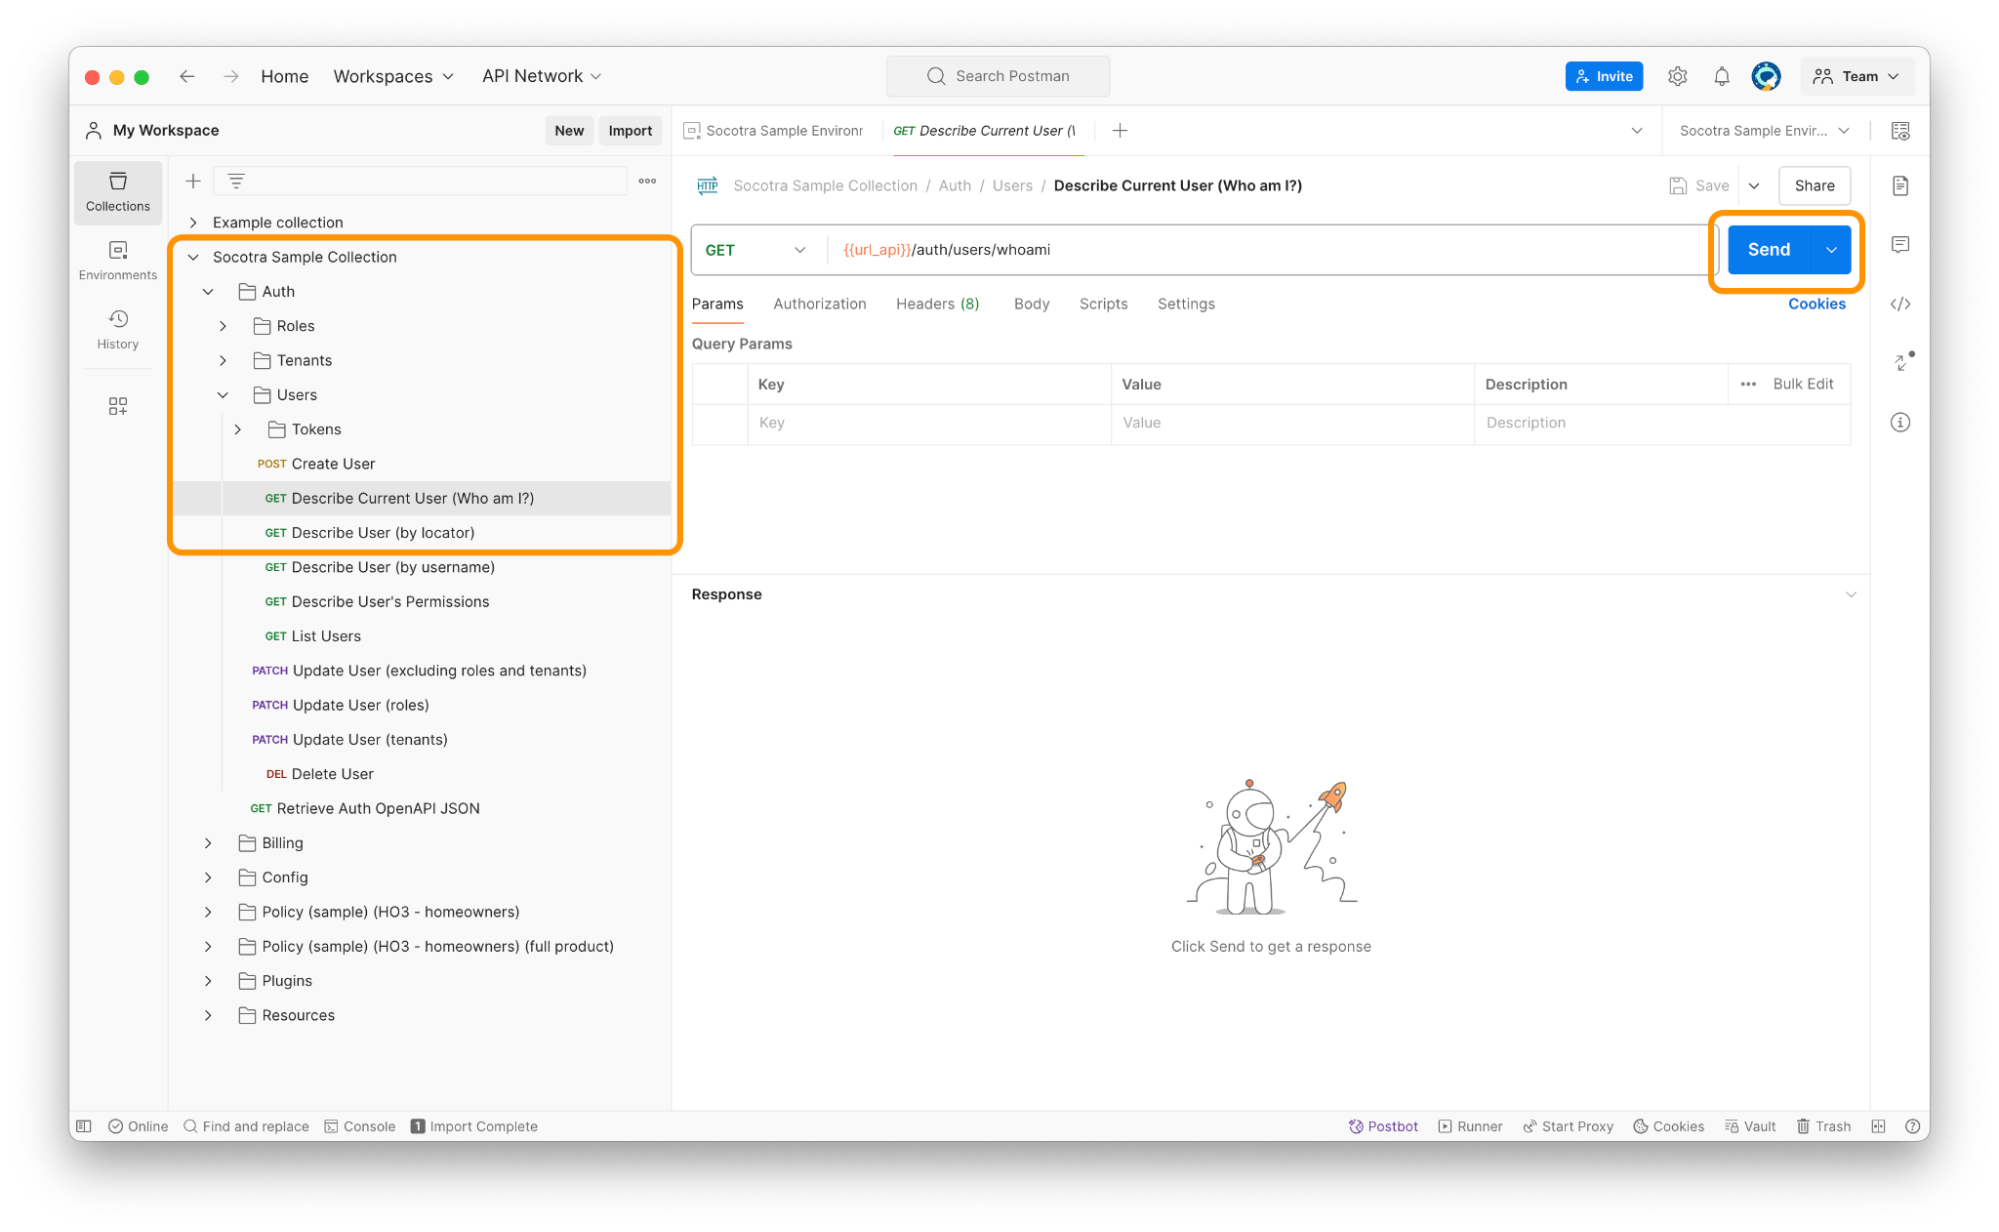
Task: Open the notifications bell
Action: [x=1721, y=76]
